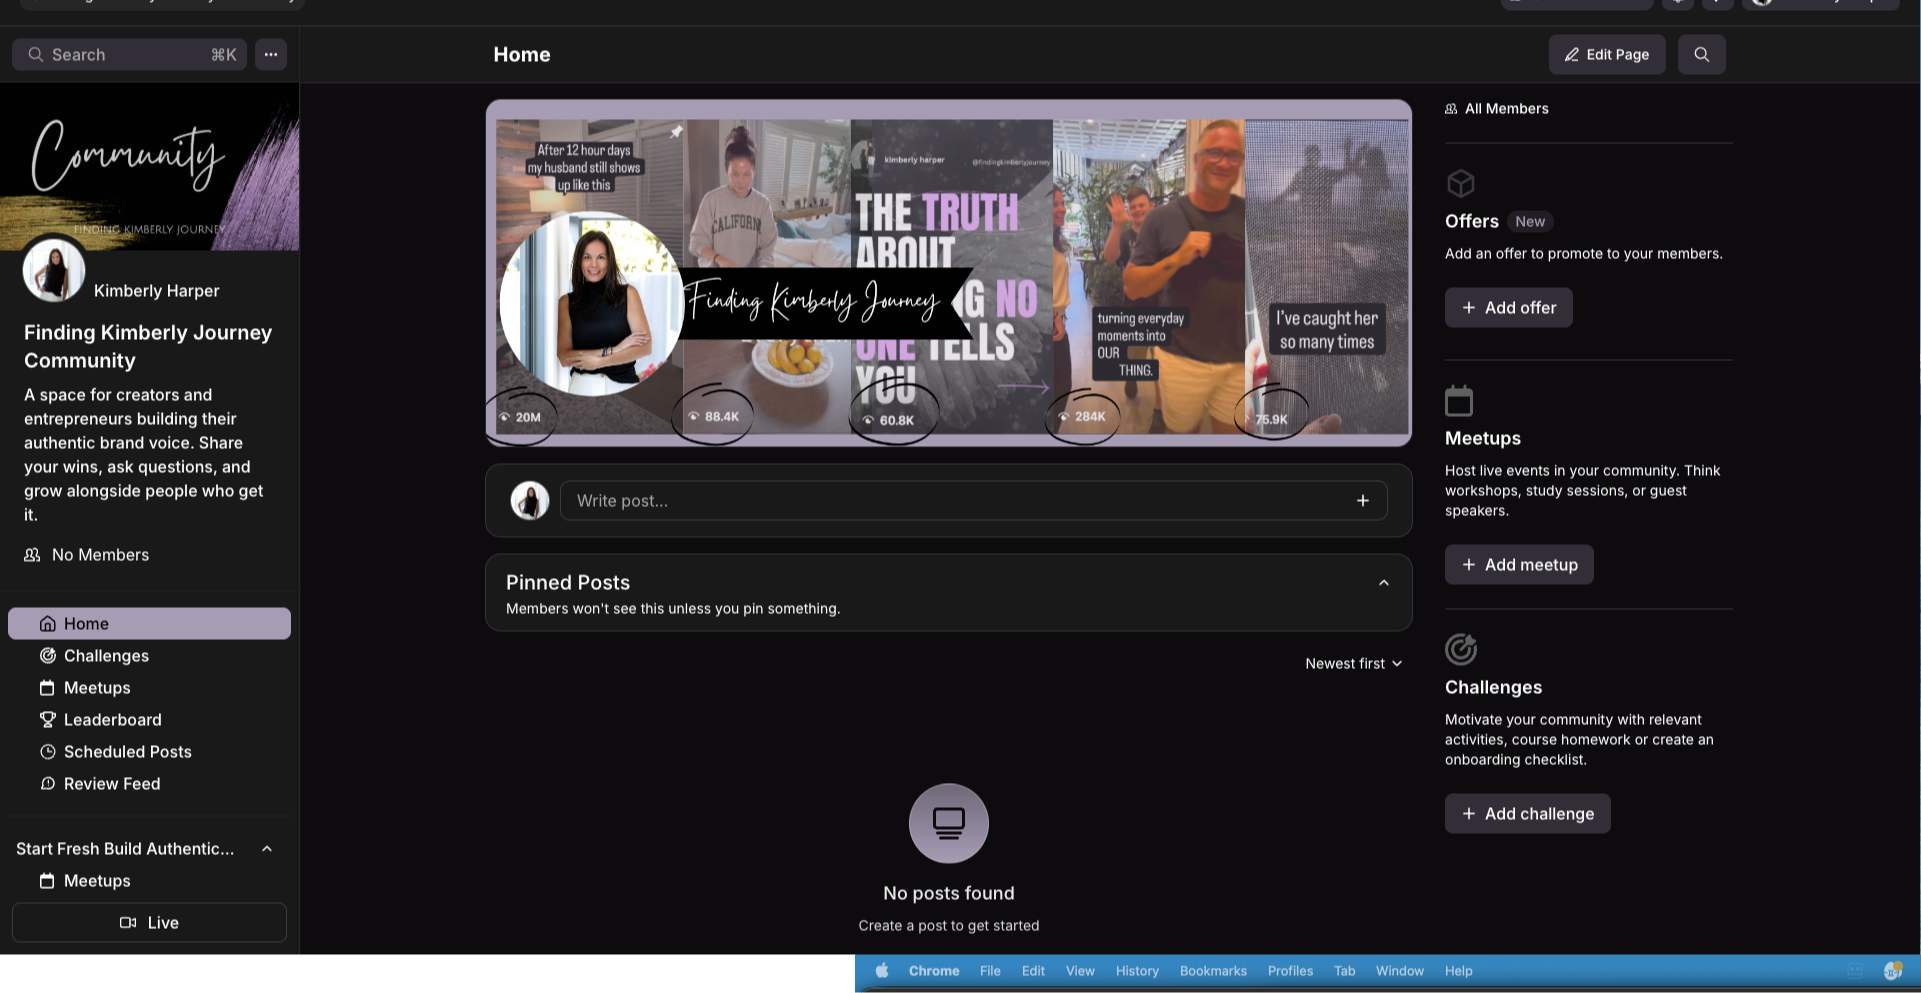Click the No Members count link
The image size is (1921, 993).
click(x=87, y=555)
